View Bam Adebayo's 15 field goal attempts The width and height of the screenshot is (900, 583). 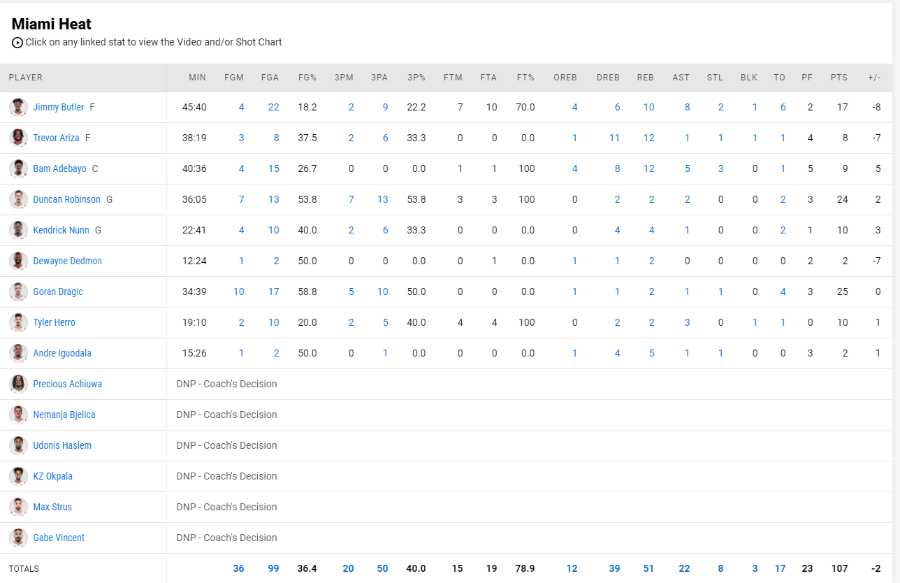coord(274,169)
